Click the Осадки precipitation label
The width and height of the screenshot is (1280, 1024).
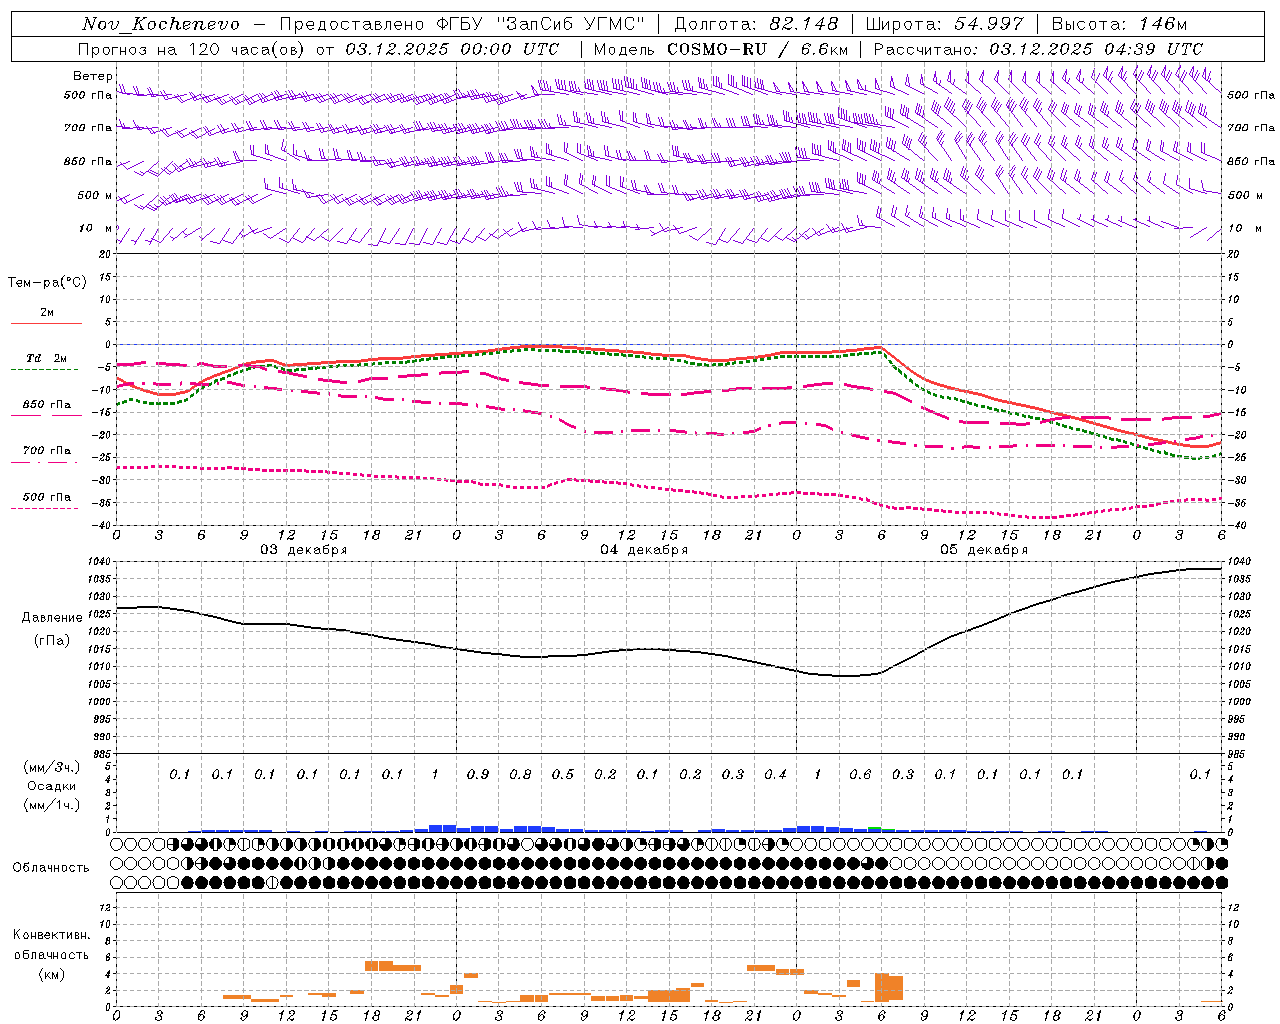(x=52, y=787)
